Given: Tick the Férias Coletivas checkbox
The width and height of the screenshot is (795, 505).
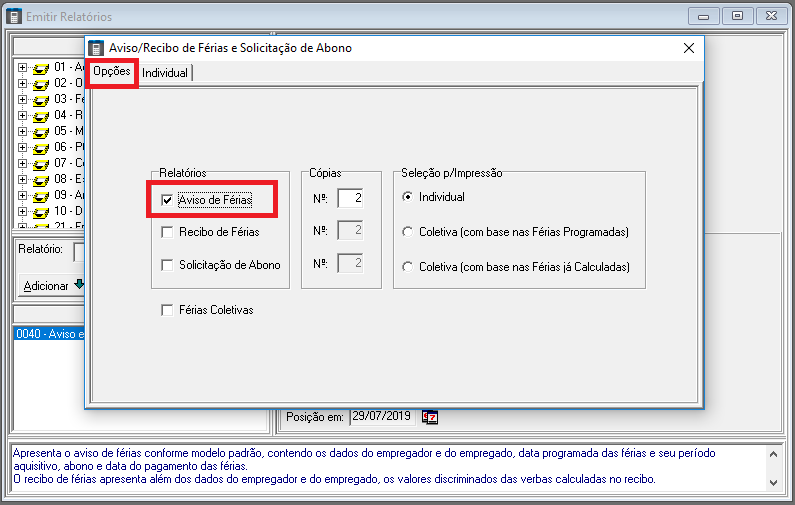Looking at the screenshot, I should coord(167,310).
